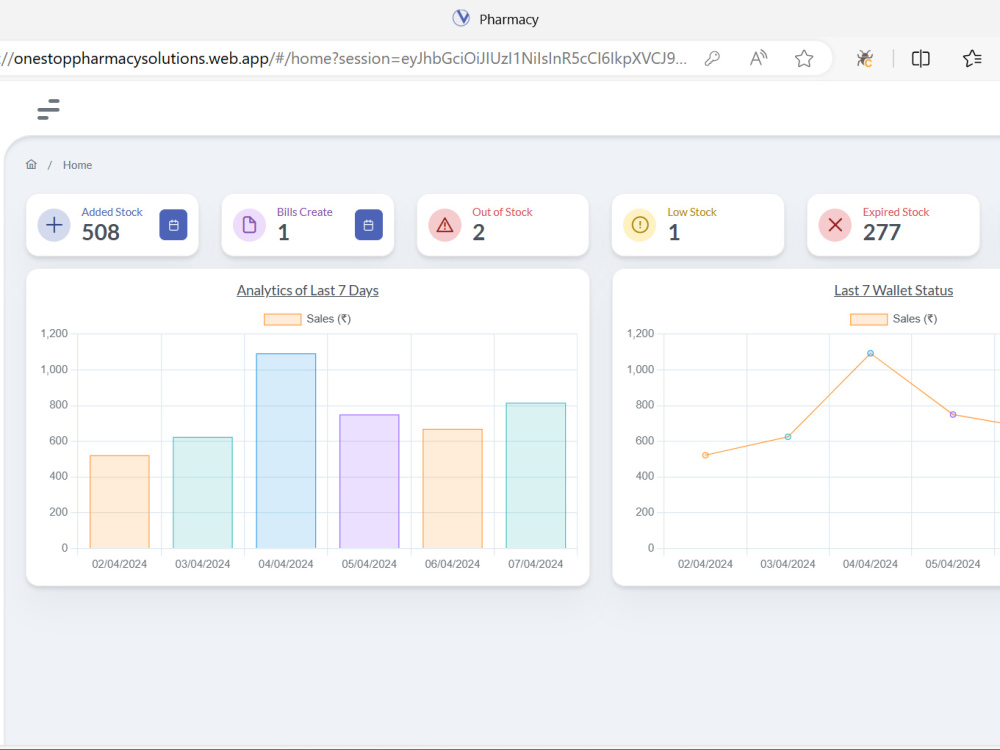Activate the Read Aloud icon
This screenshot has width=1000, height=750.
(x=758, y=59)
